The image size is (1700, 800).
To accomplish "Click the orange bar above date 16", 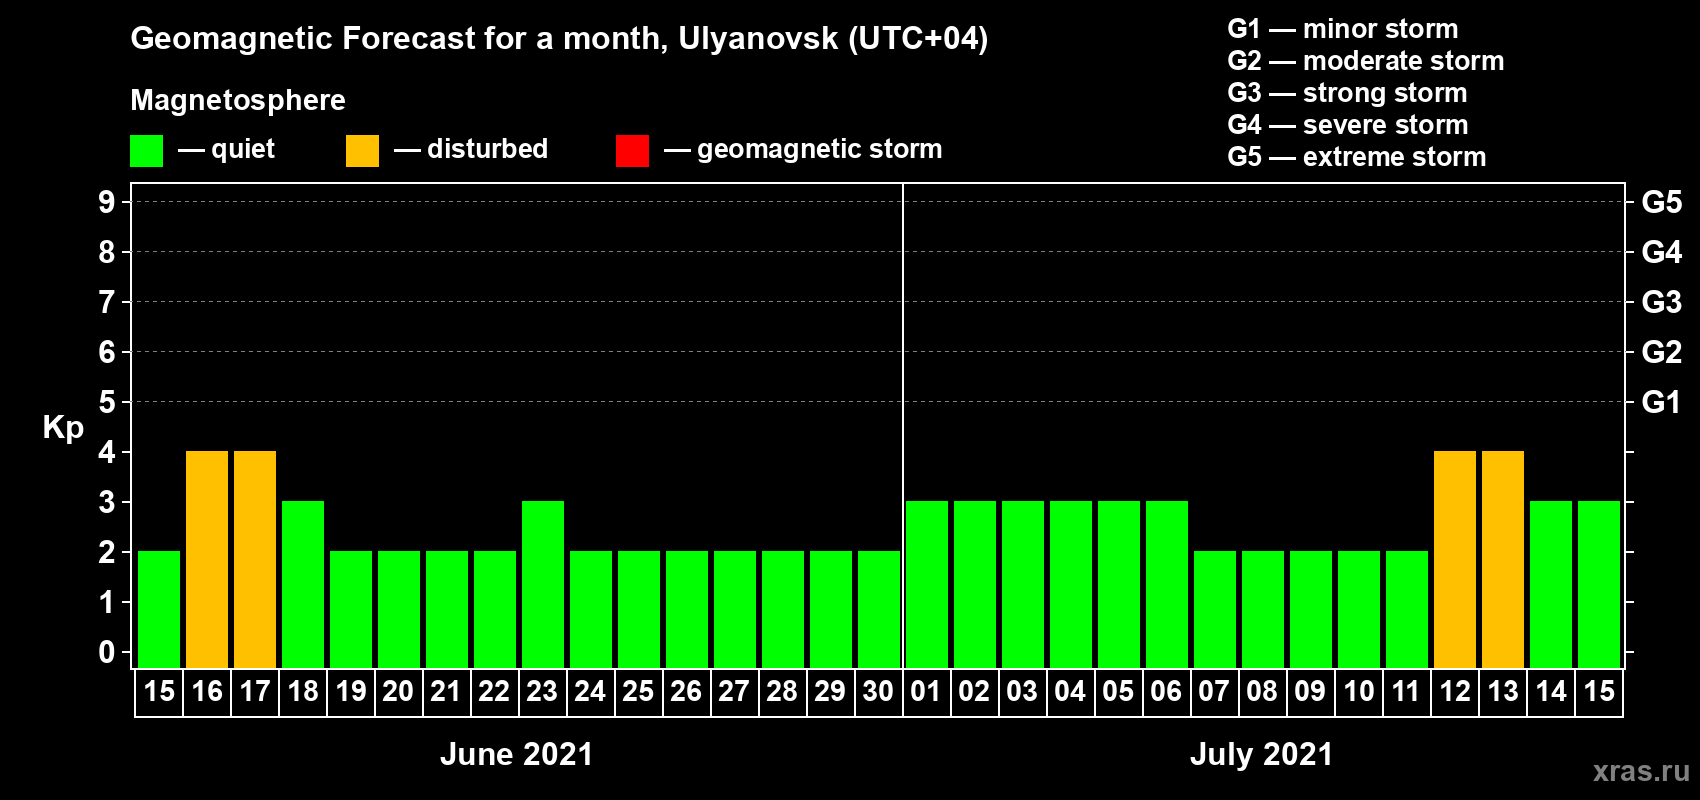I will pos(207,559).
